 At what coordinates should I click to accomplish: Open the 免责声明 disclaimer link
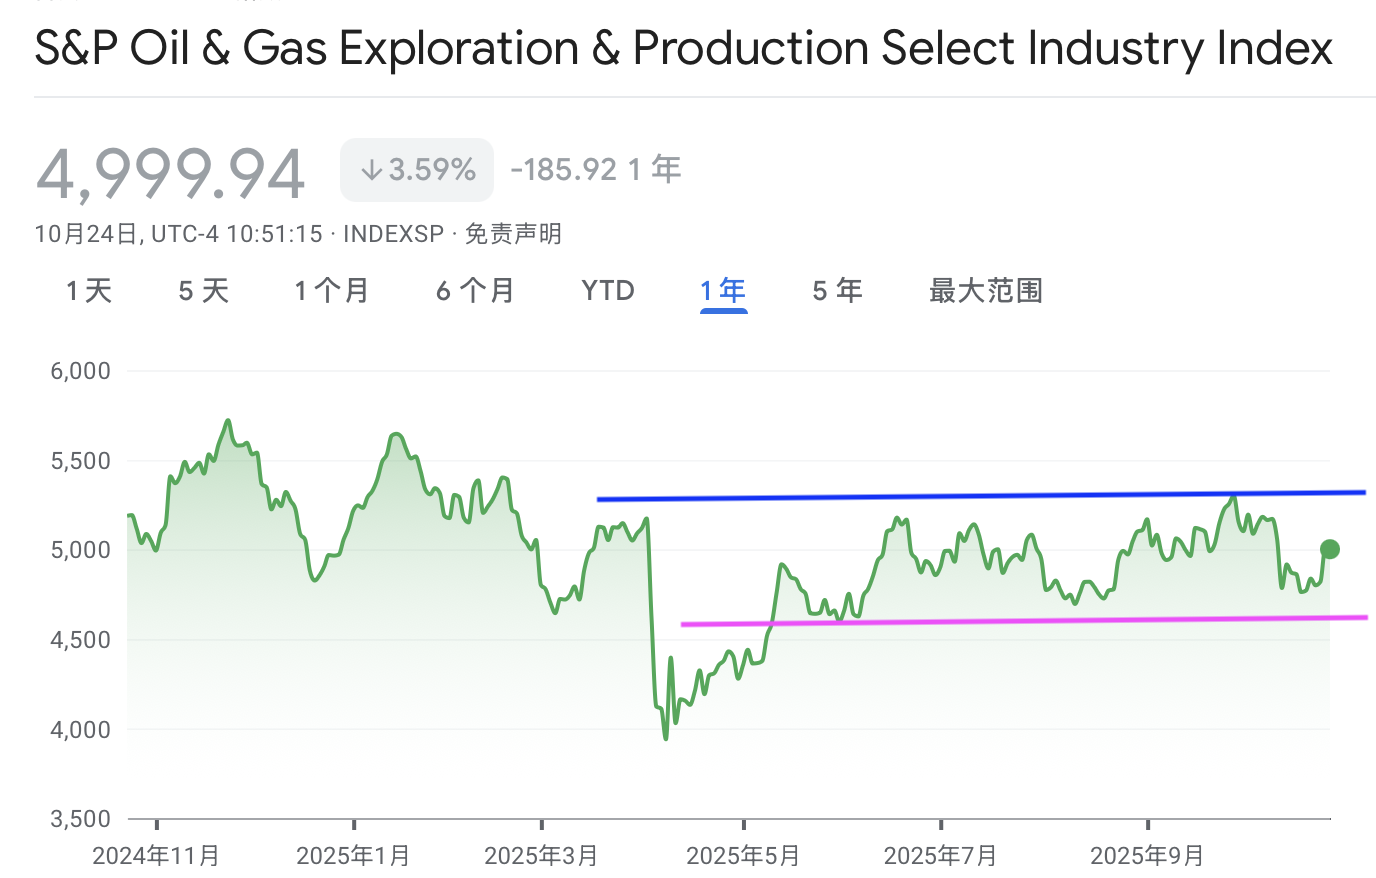[x=513, y=234]
